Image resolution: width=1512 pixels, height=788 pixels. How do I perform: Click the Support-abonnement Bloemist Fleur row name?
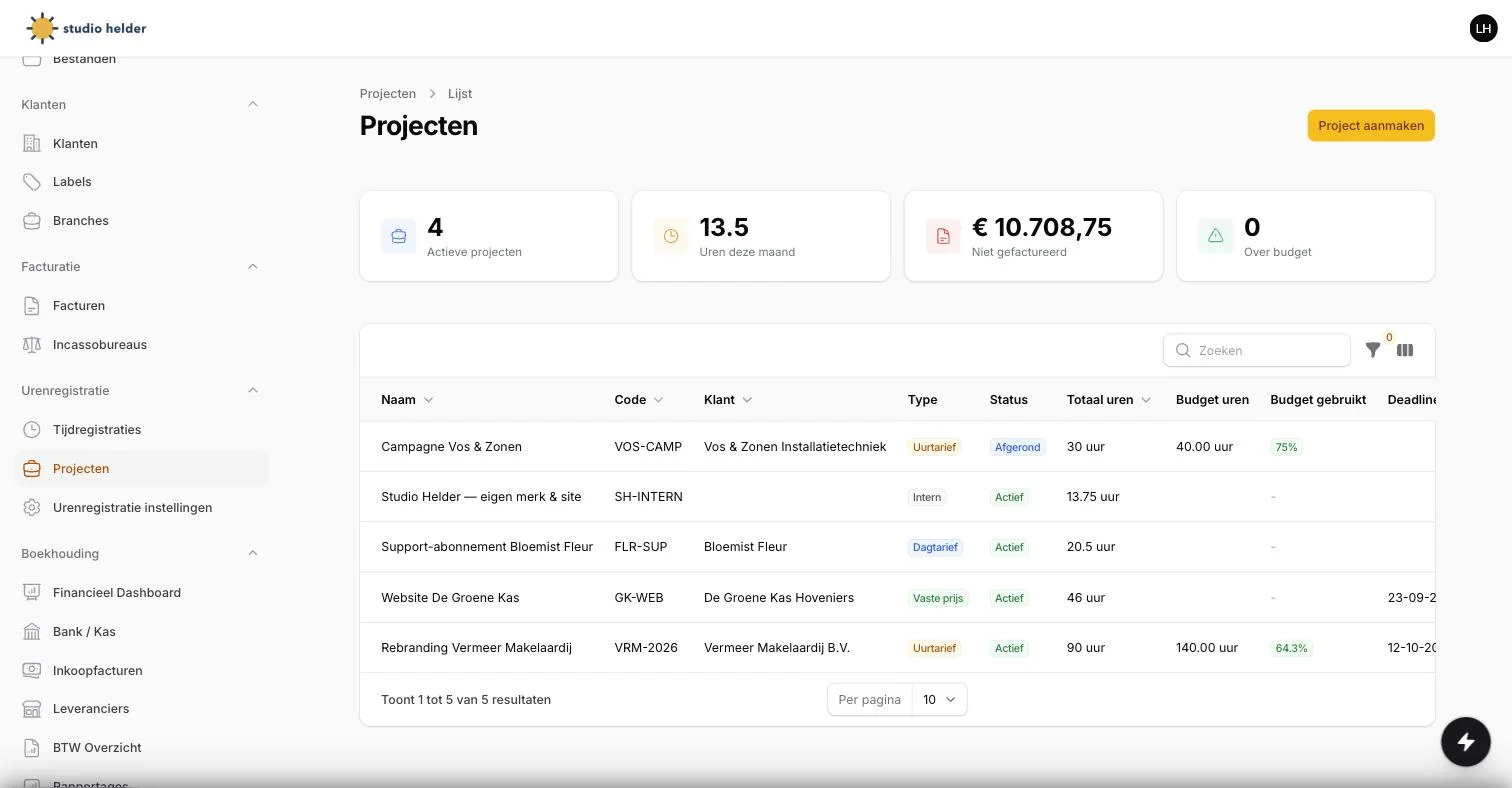coord(487,547)
